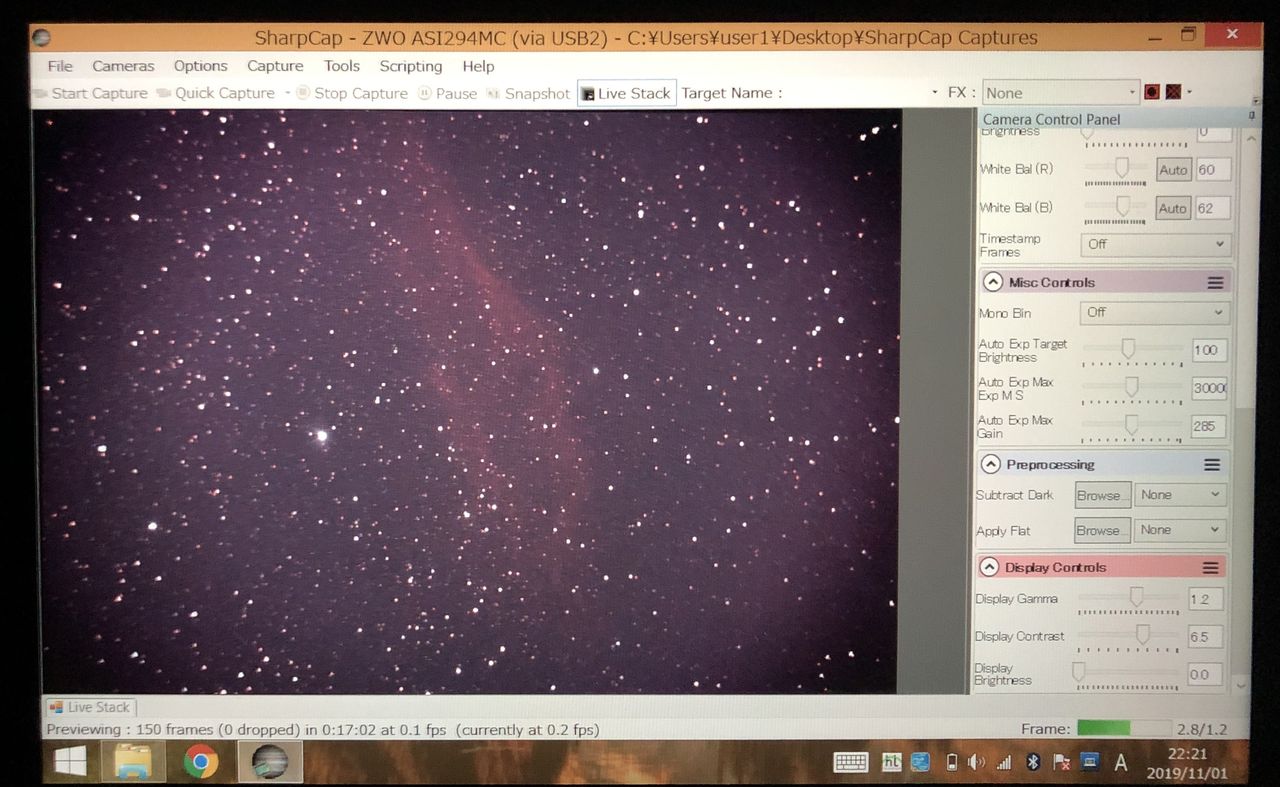Open the FX effects dropdown
The width and height of the screenshot is (1280, 787).
[x=1061, y=93]
